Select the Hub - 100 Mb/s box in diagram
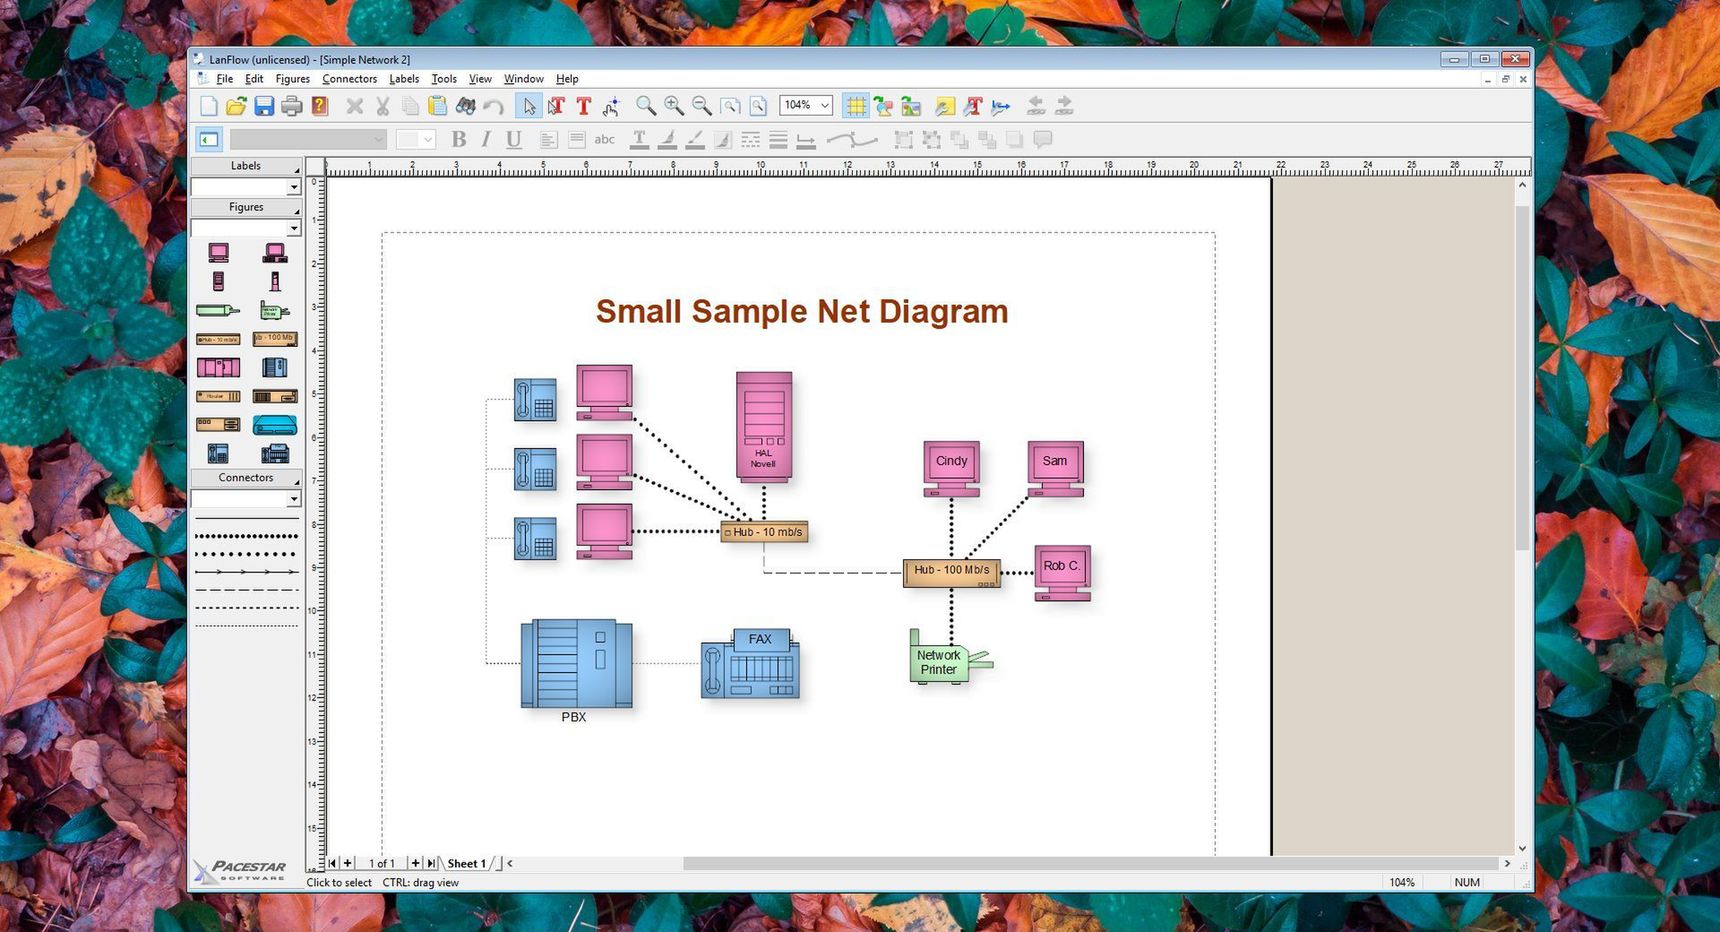1720x932 pixels. (951, 572)
